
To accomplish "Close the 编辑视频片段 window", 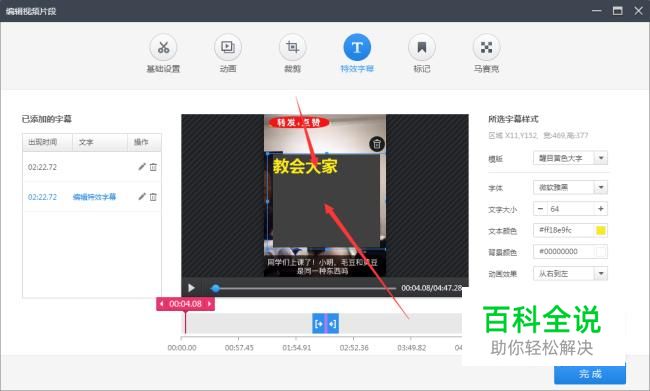I will 638,10.
